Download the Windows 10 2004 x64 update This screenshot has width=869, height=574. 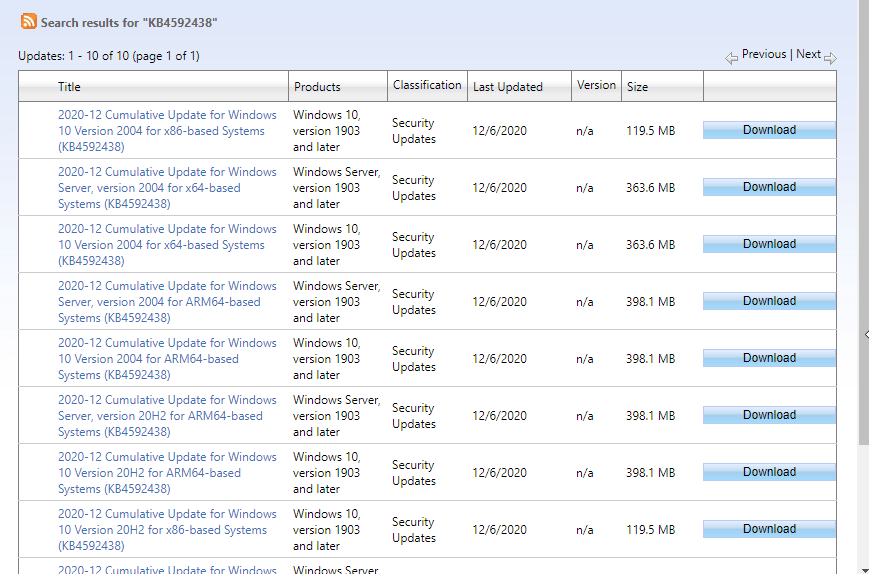pyautogui.click(x=769, y=244)
